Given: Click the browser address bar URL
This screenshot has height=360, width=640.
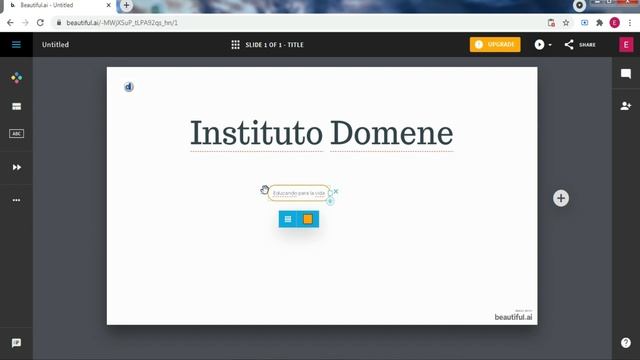Looking at the screenshot, I should pyautogui.click(x=122, y=23).
